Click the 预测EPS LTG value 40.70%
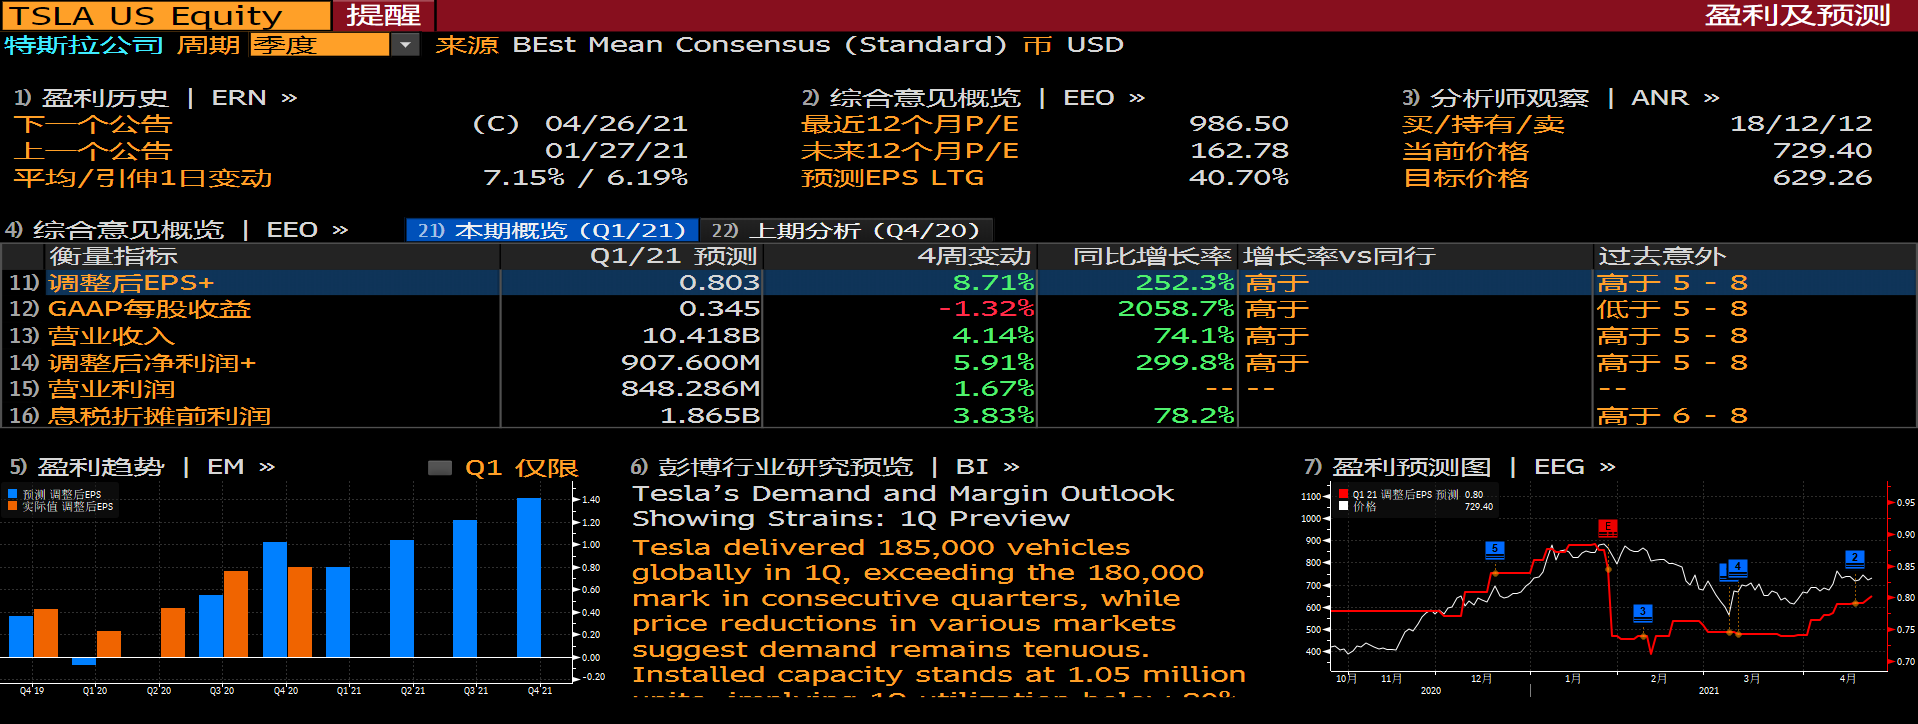 click(1239, 178)
